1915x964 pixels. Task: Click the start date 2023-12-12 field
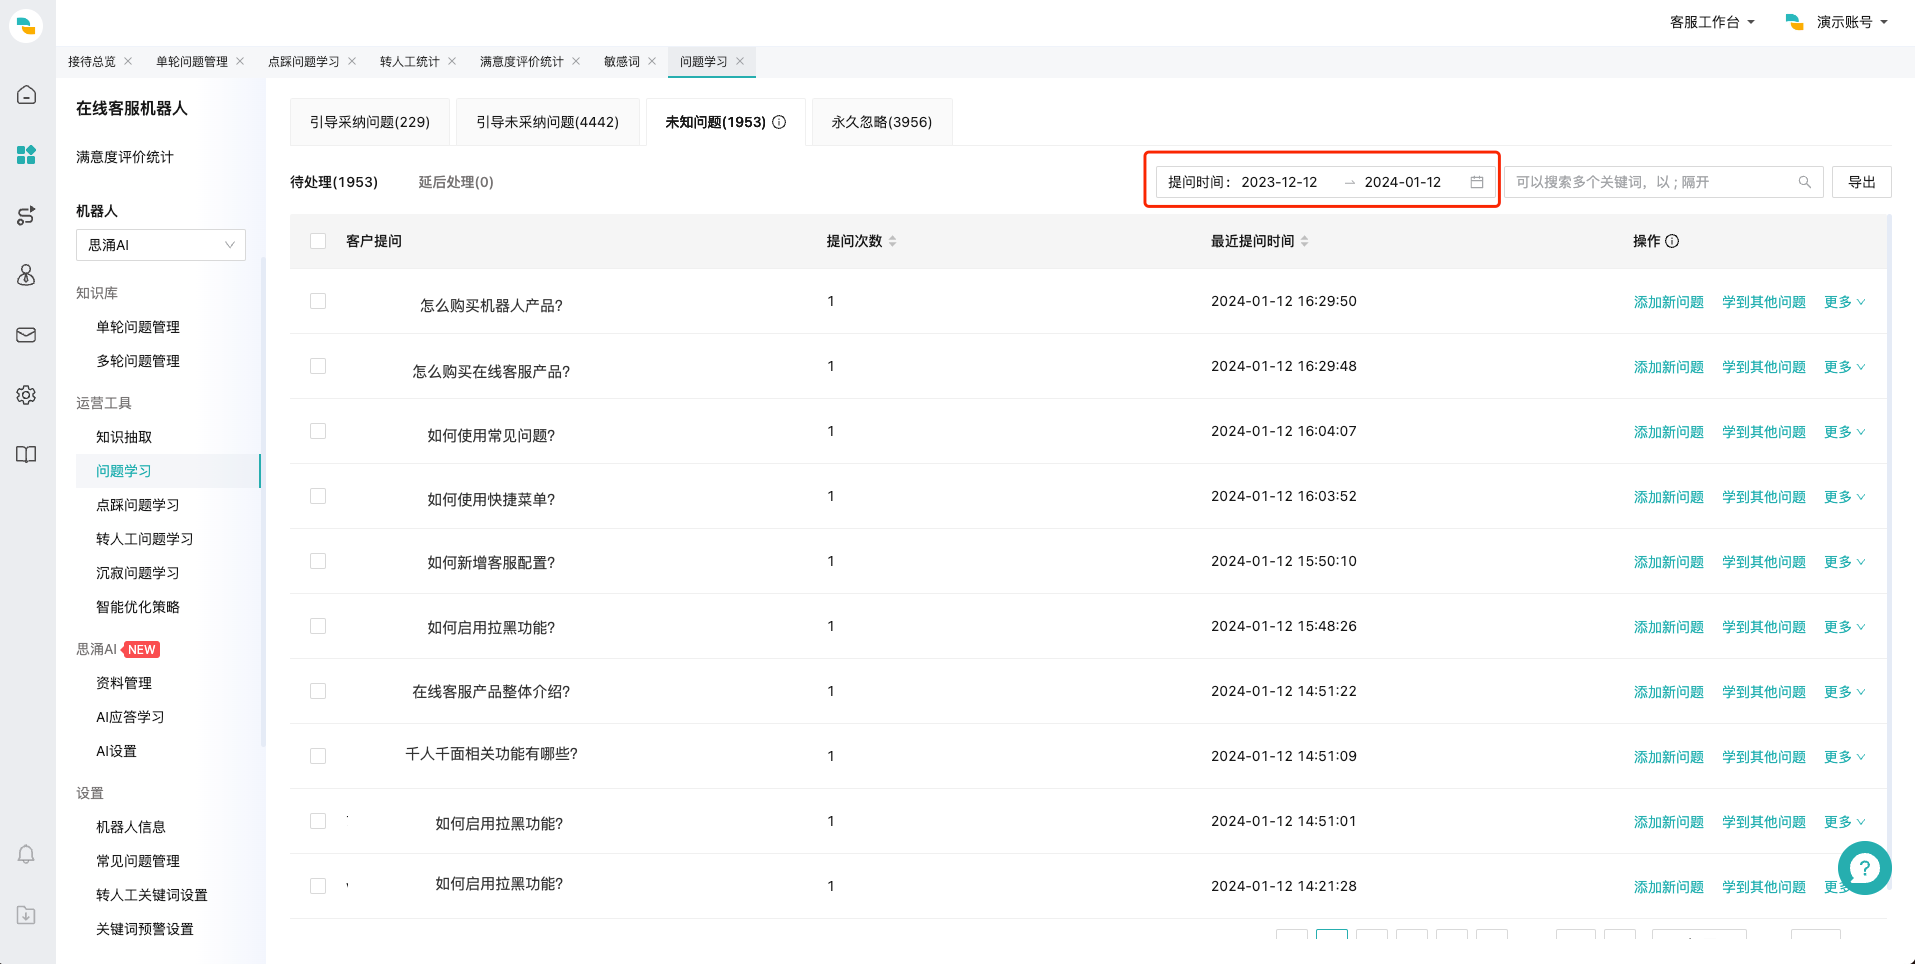tap(1280, 182)
